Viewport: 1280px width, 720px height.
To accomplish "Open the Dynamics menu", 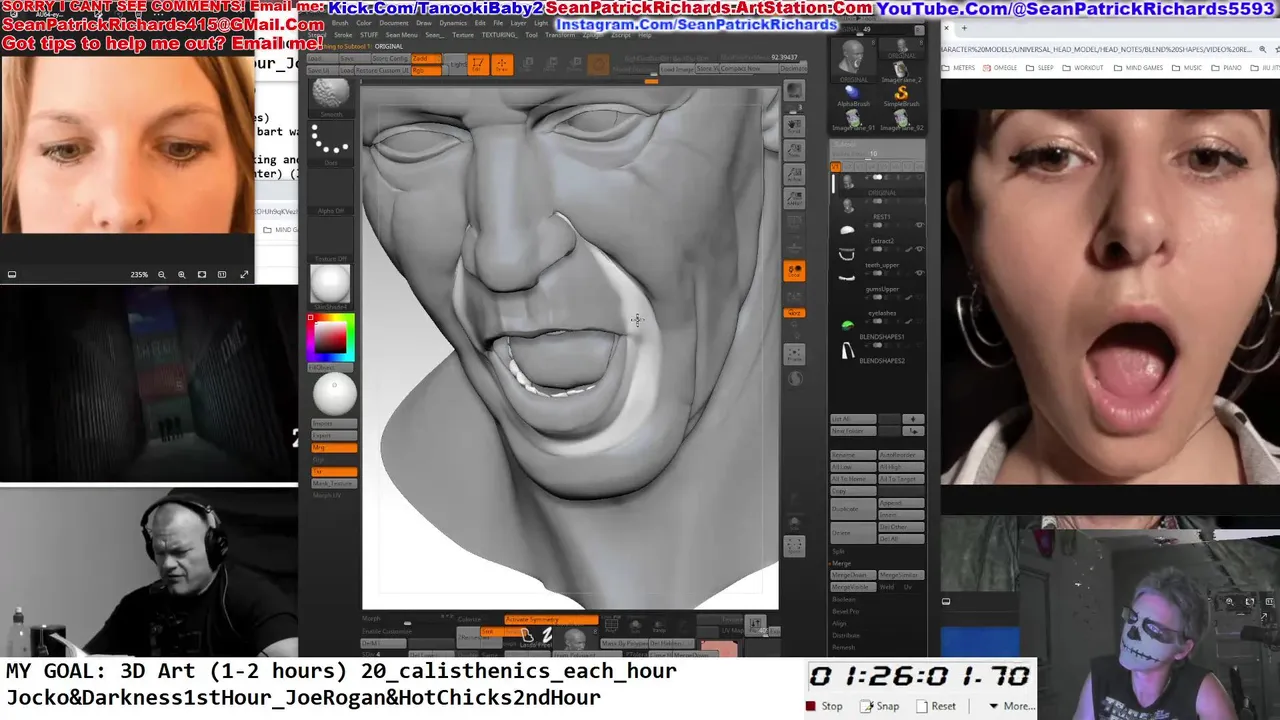I will click(x=453, y=22).
